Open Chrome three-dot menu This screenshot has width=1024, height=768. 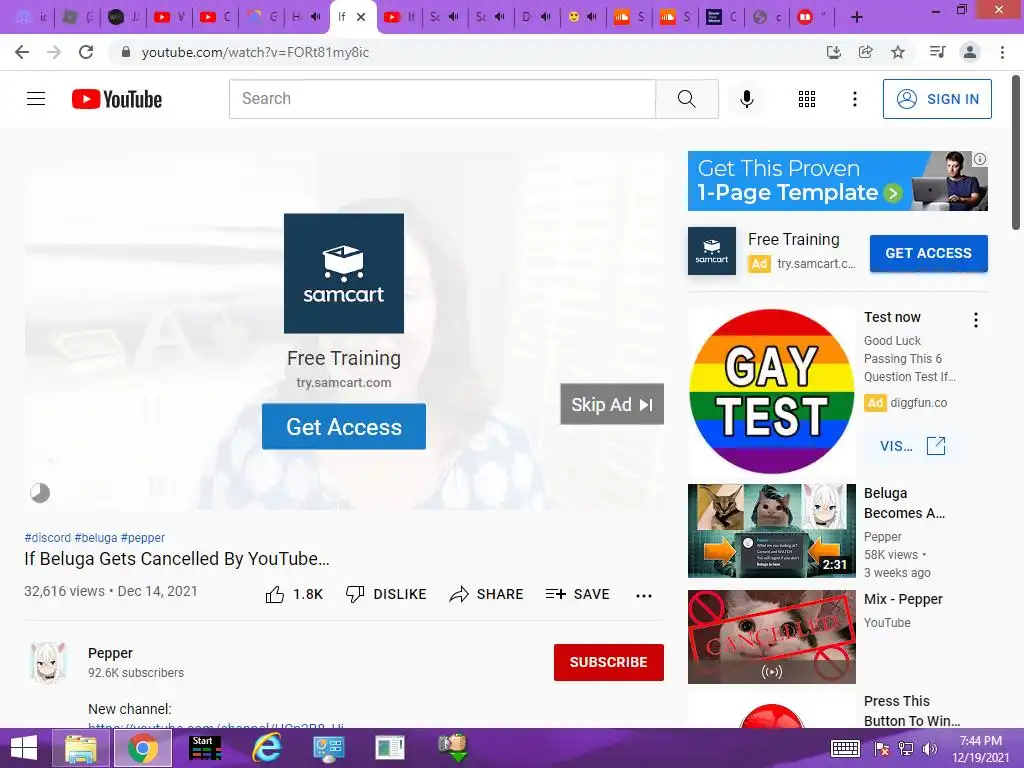tap(1002, 52)
